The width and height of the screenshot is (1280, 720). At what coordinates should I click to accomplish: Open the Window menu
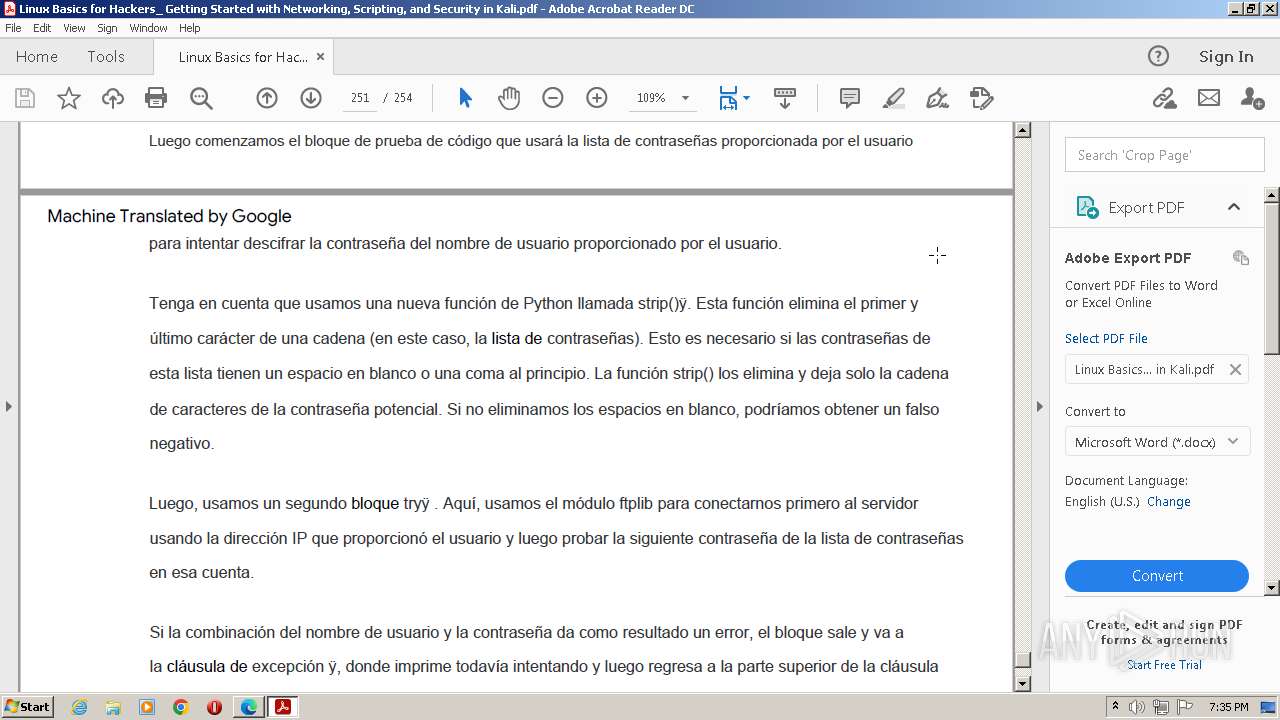(x=148, y=28)
